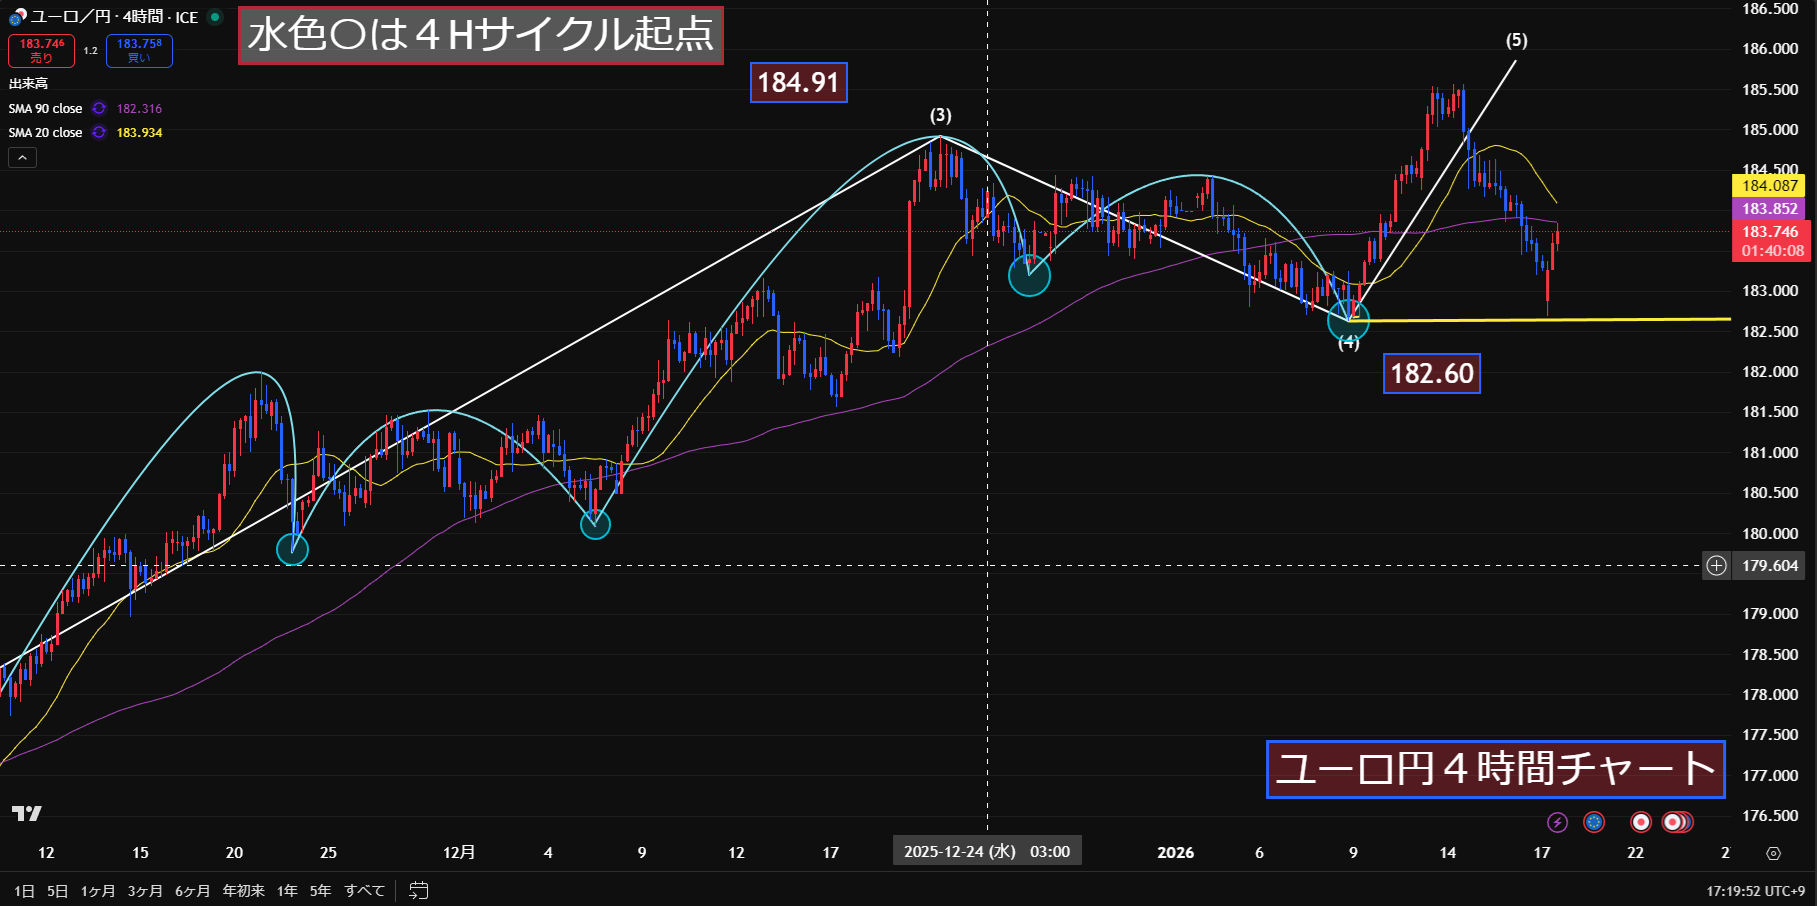This screenshot has height=906, width=1817.
Task: Click the 出来高 volume indicator label
Action: [x=28, y=83]
